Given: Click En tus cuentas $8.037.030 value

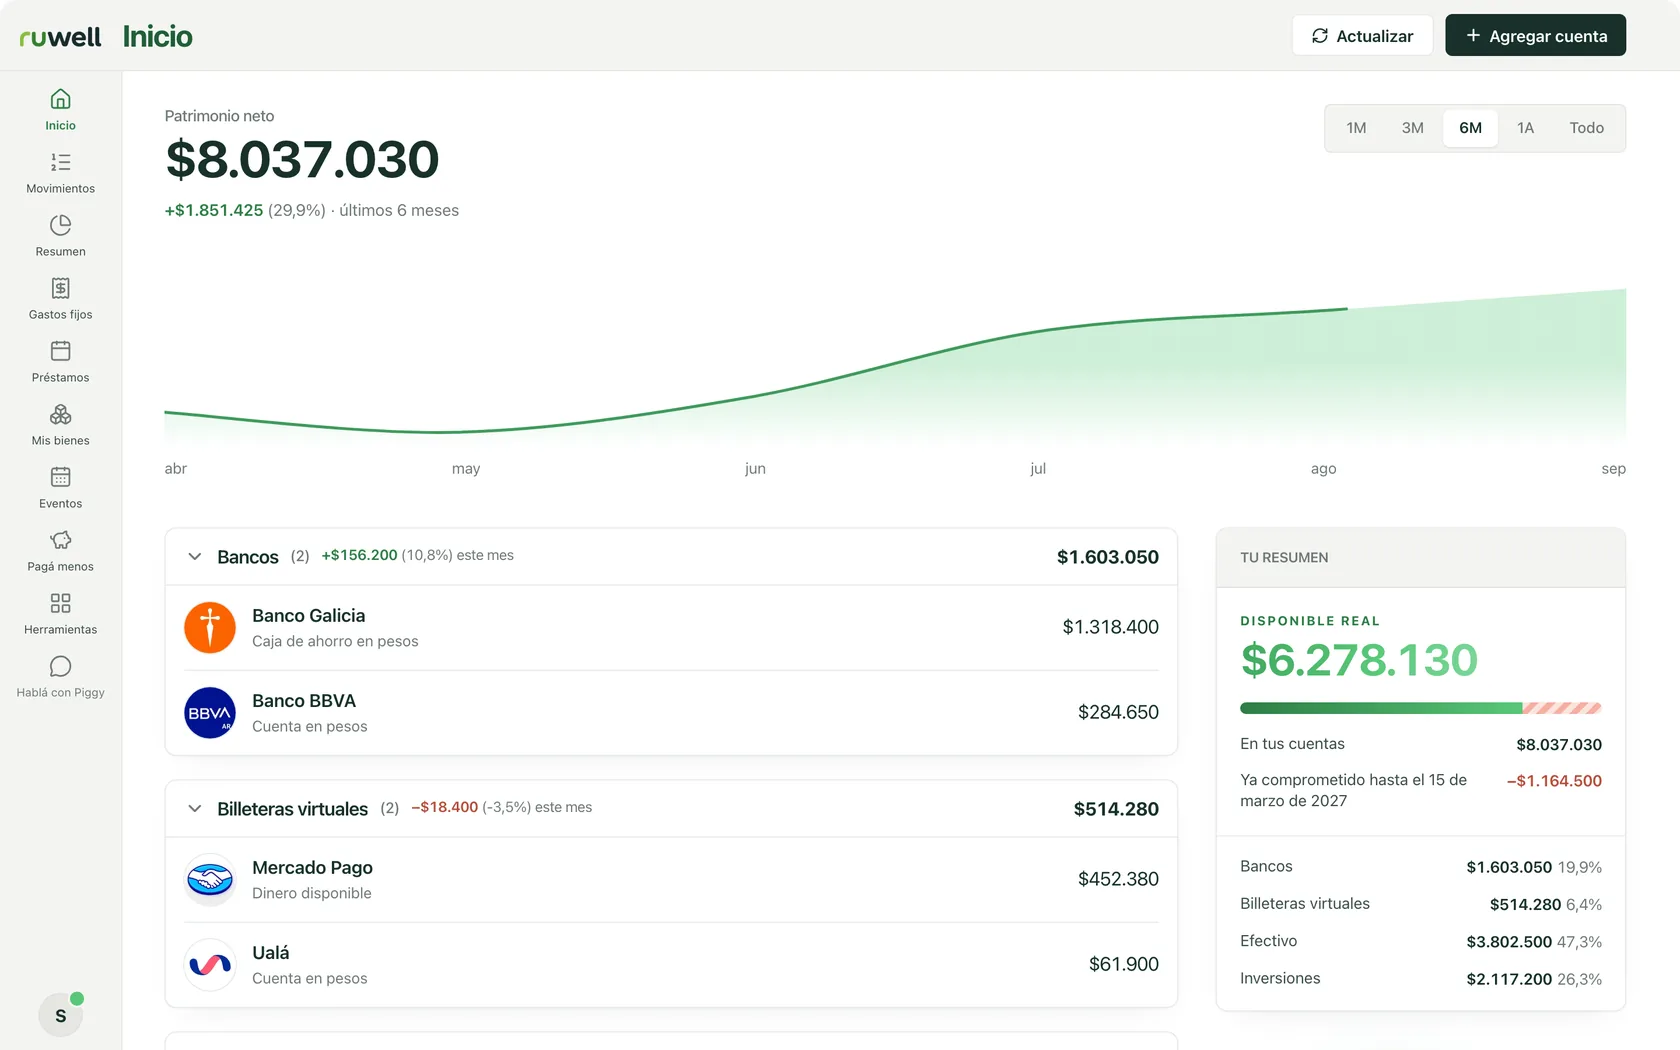Looking at the screenshot, I should (1559, 745).
